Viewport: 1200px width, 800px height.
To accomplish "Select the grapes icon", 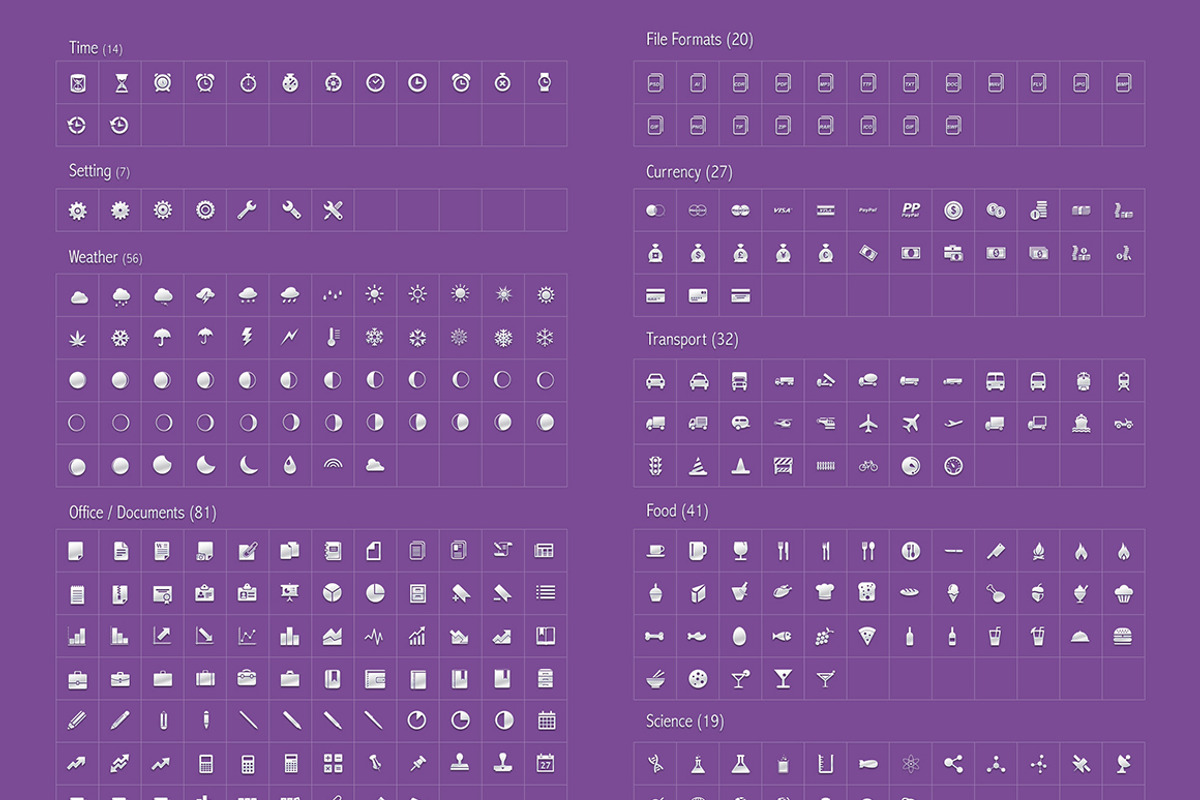I will (825, 635).
